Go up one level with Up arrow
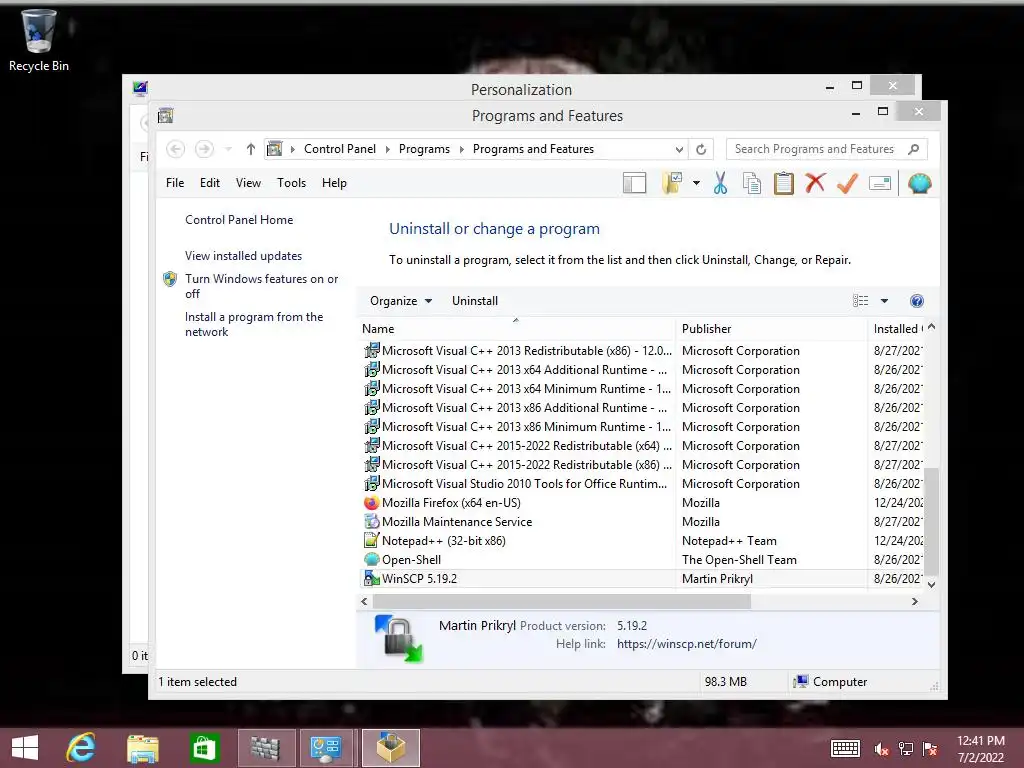1024x768 pixels. pyautogui.click(x=250, y=149)
